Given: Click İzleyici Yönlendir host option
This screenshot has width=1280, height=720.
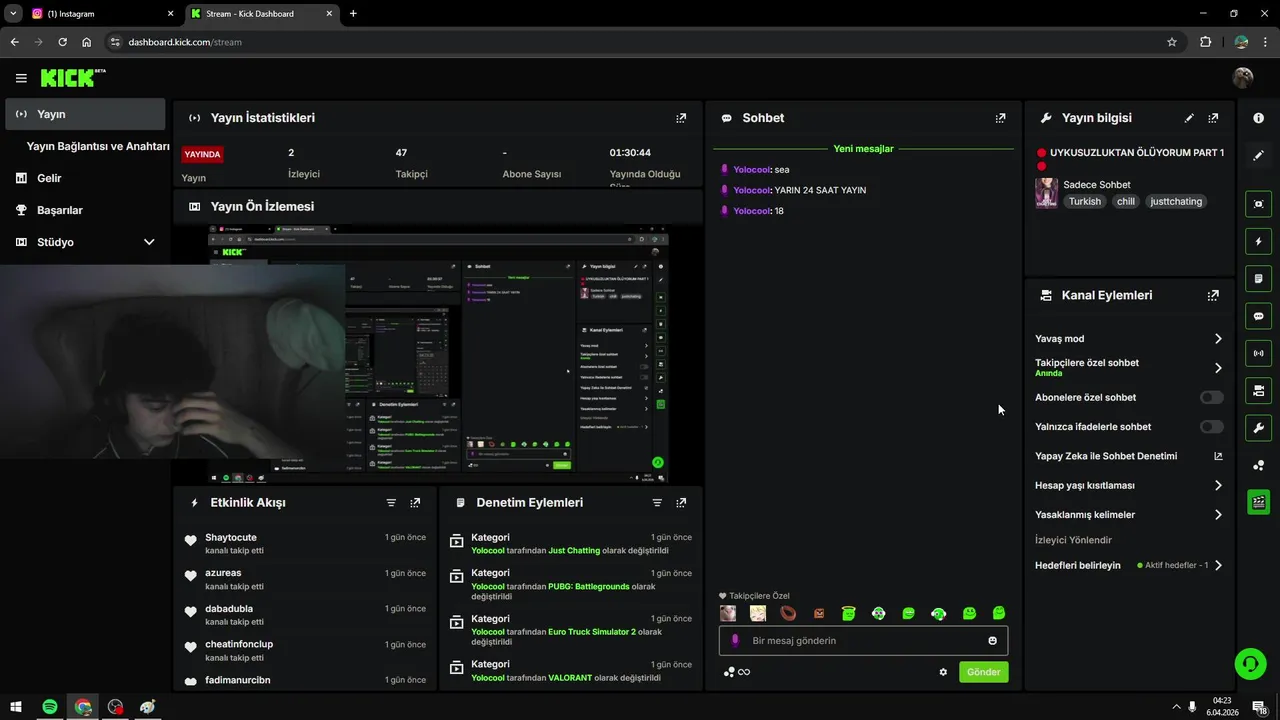Looking at the screenshot, I should point(1073,540).
